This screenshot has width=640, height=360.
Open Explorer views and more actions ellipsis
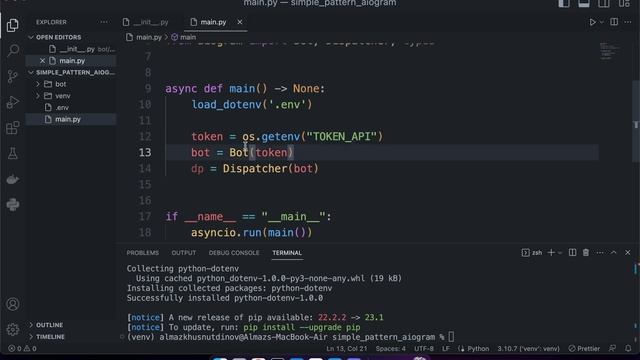104,22
